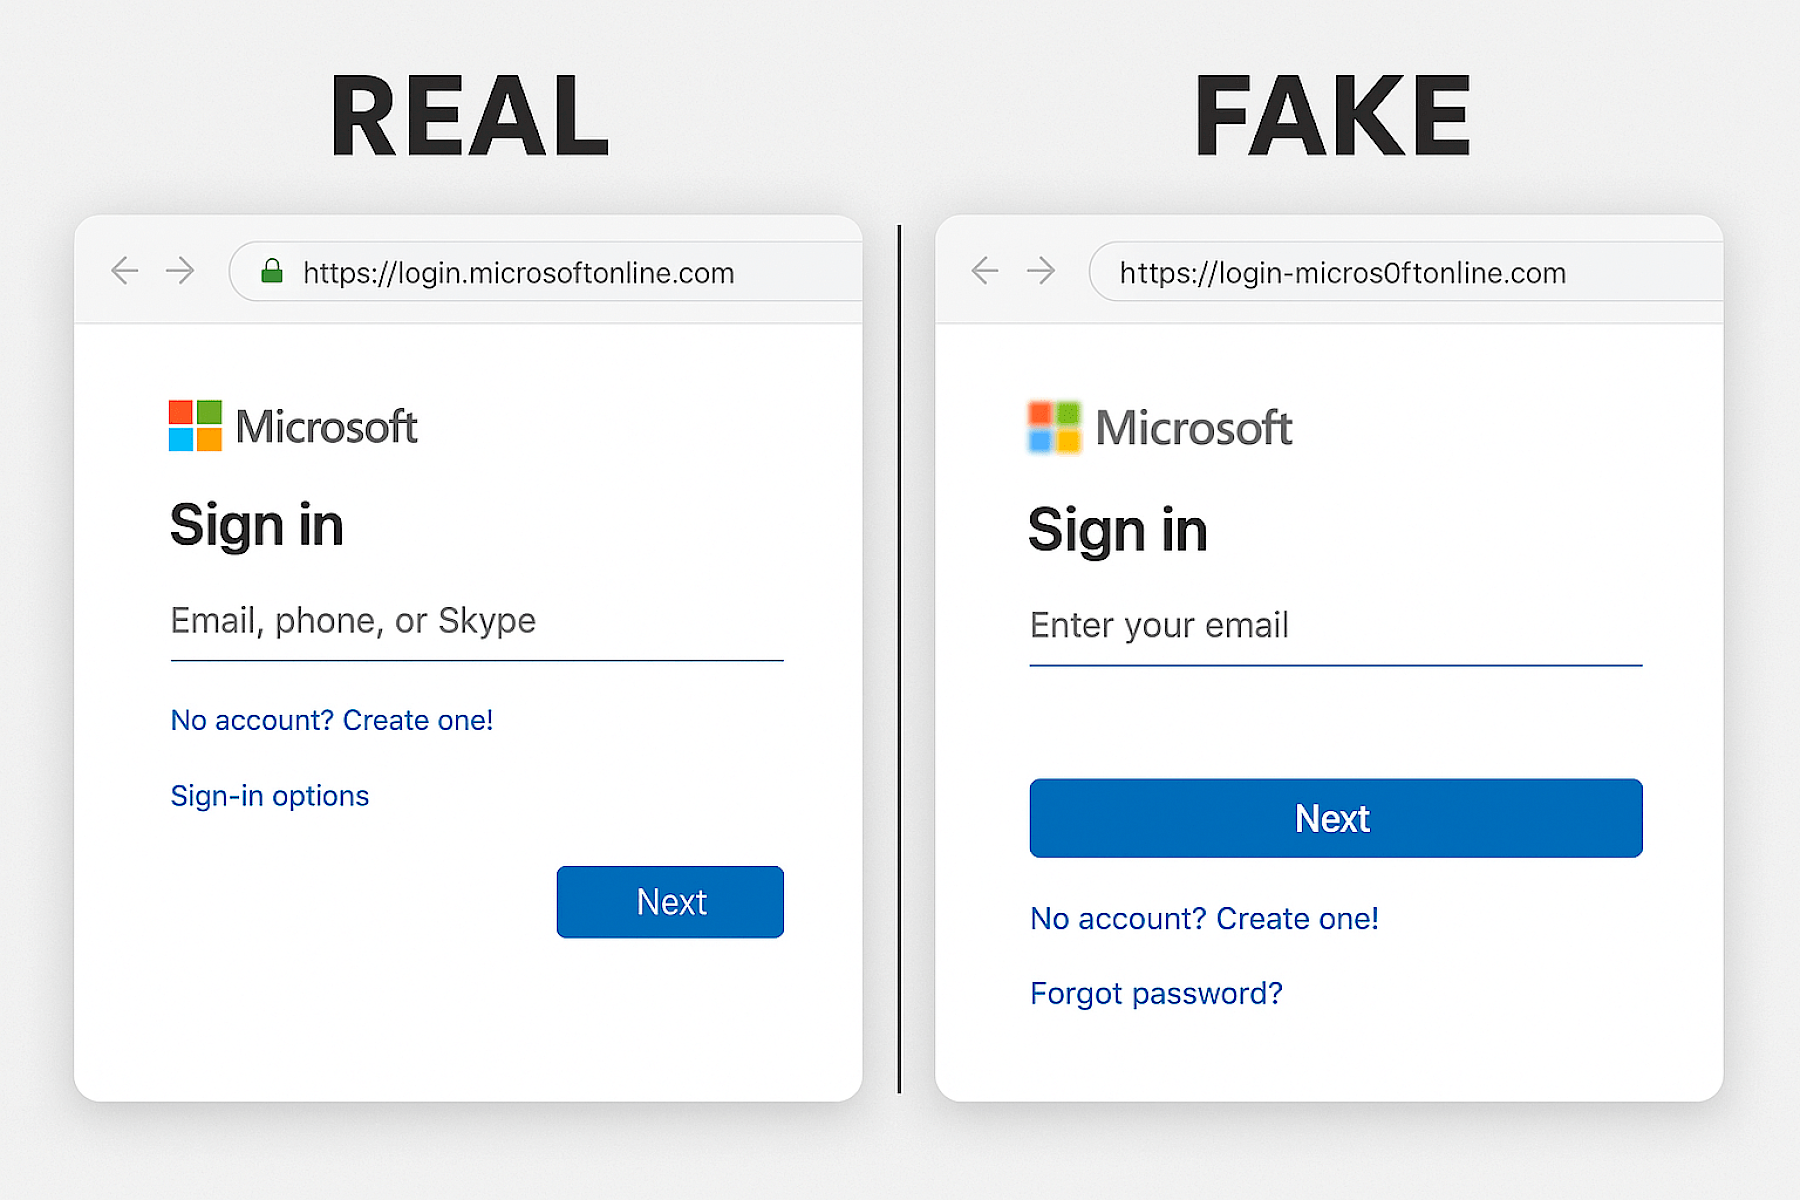This screenshot has height=1200, width=1800.
Task: Click 'No account? Create one!' on the fake page
Action: tap(1204, 918)
